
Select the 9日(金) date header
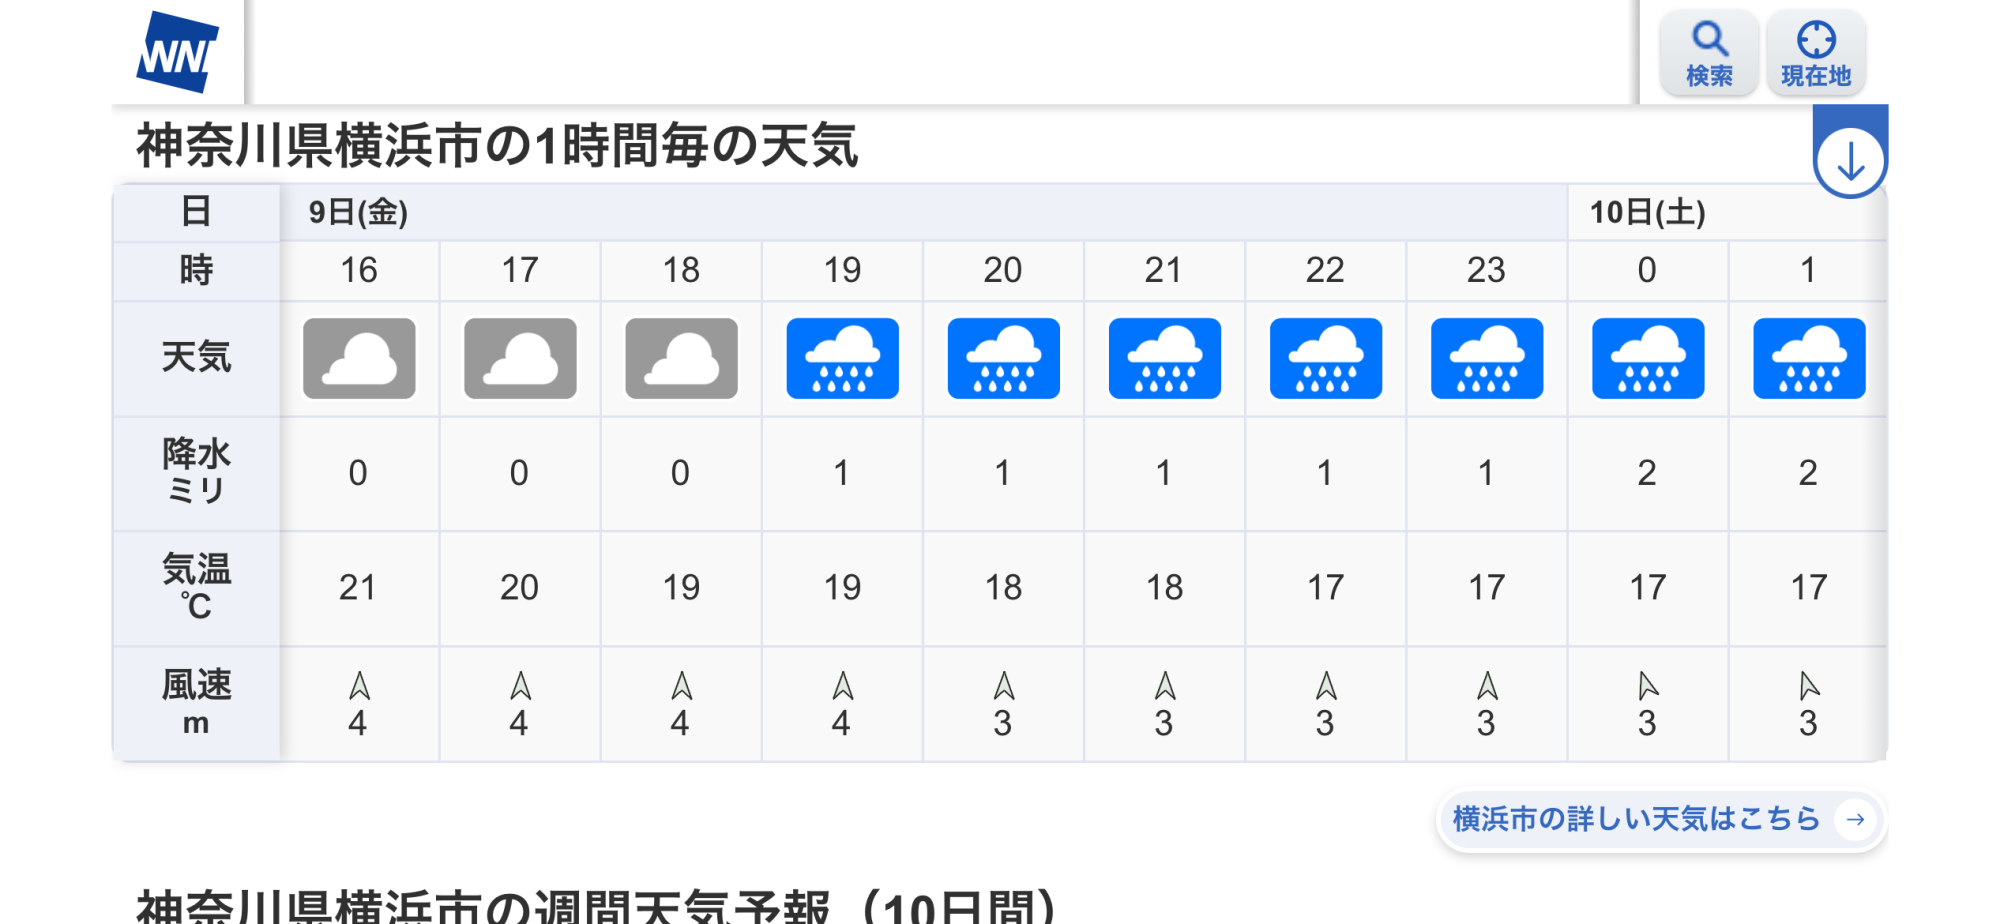pos(358,212)
